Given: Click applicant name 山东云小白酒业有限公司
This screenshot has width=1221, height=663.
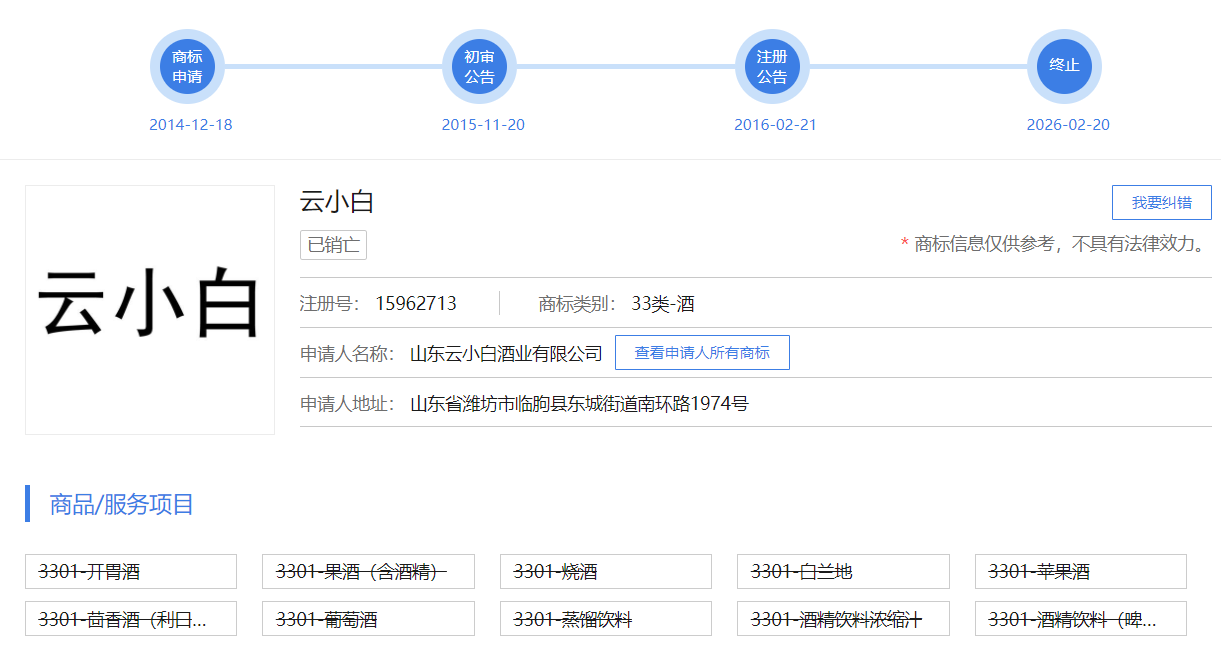Looking at the screenshot, I should coord(506,353).
